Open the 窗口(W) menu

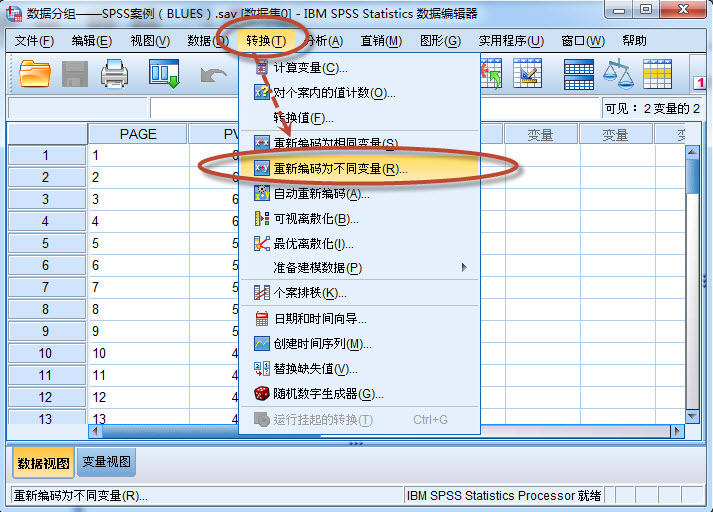583,41
